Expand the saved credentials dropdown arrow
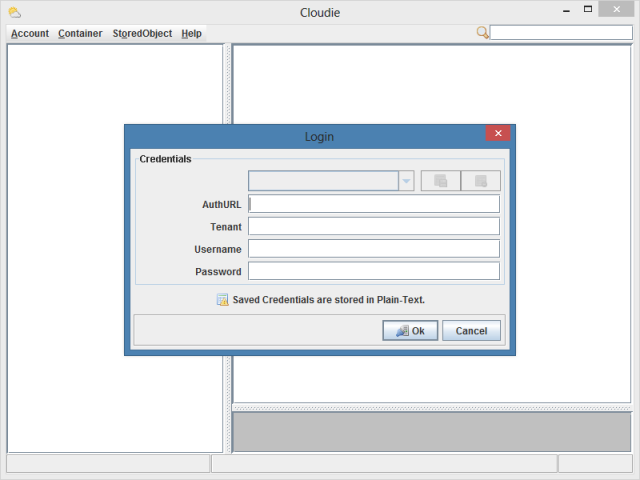640x480 pixels. pyautogui.click(x=407, y=181)
